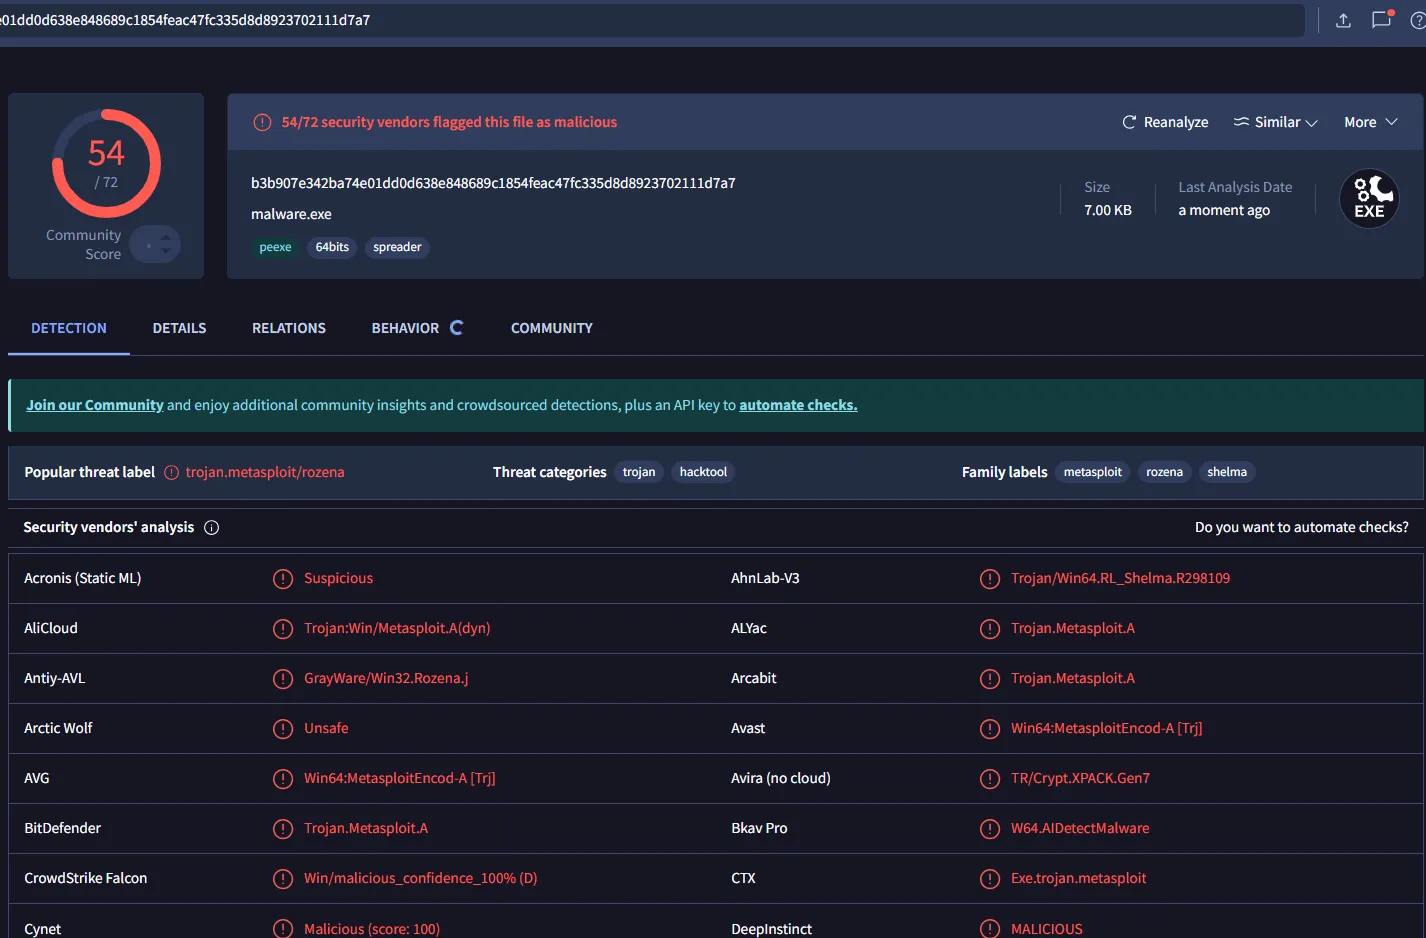This screenshot has height=938, width=1426.
Task: Click the help question mark icon
Action: tap(1417, 20)
